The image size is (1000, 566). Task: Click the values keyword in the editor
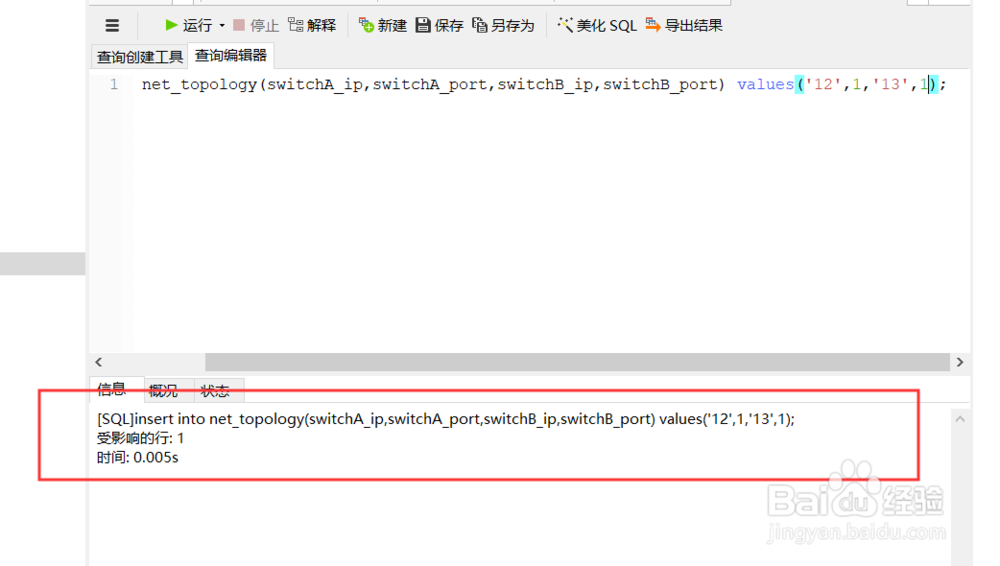[765, 84]
